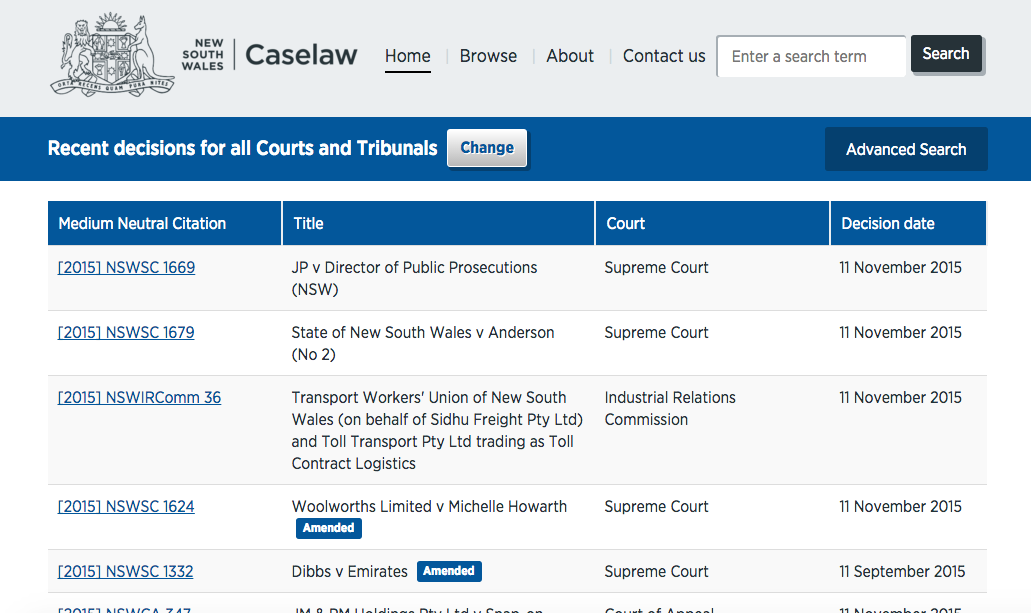Click the Decision date column header
The width and height of the screenshot is (1031, 613).
(888, 224)
